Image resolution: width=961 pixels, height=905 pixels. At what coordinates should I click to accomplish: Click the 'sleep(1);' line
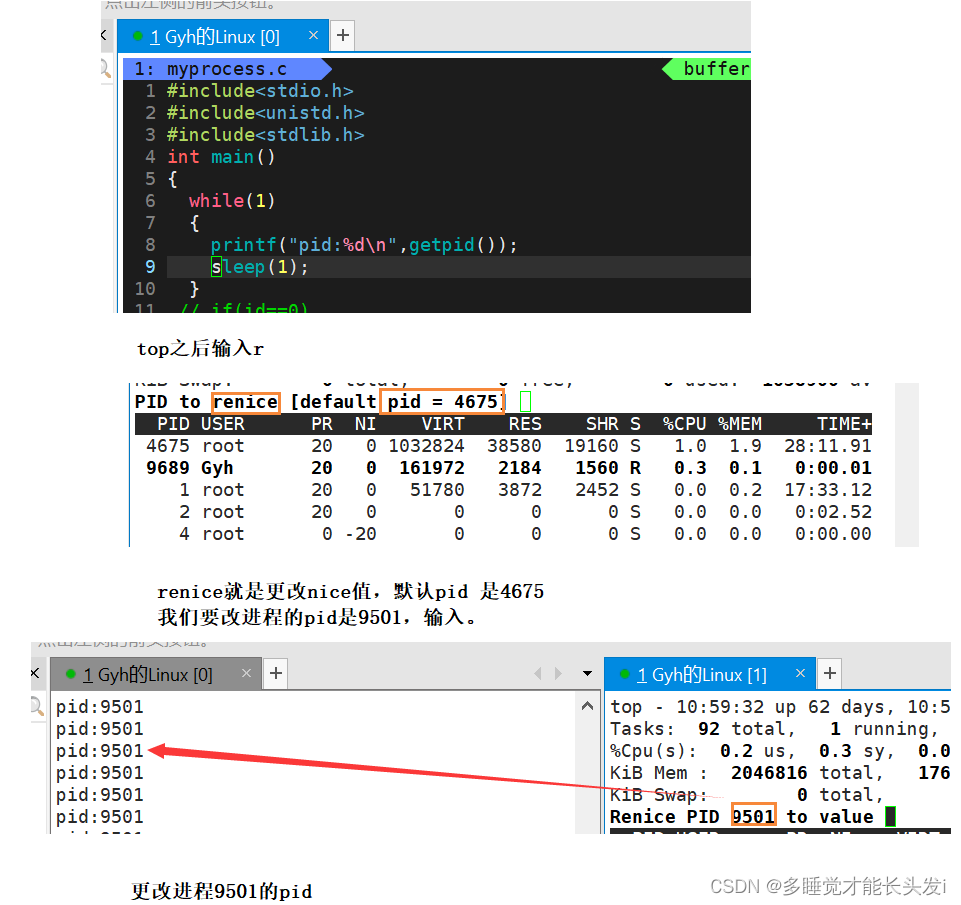point(260,267)
